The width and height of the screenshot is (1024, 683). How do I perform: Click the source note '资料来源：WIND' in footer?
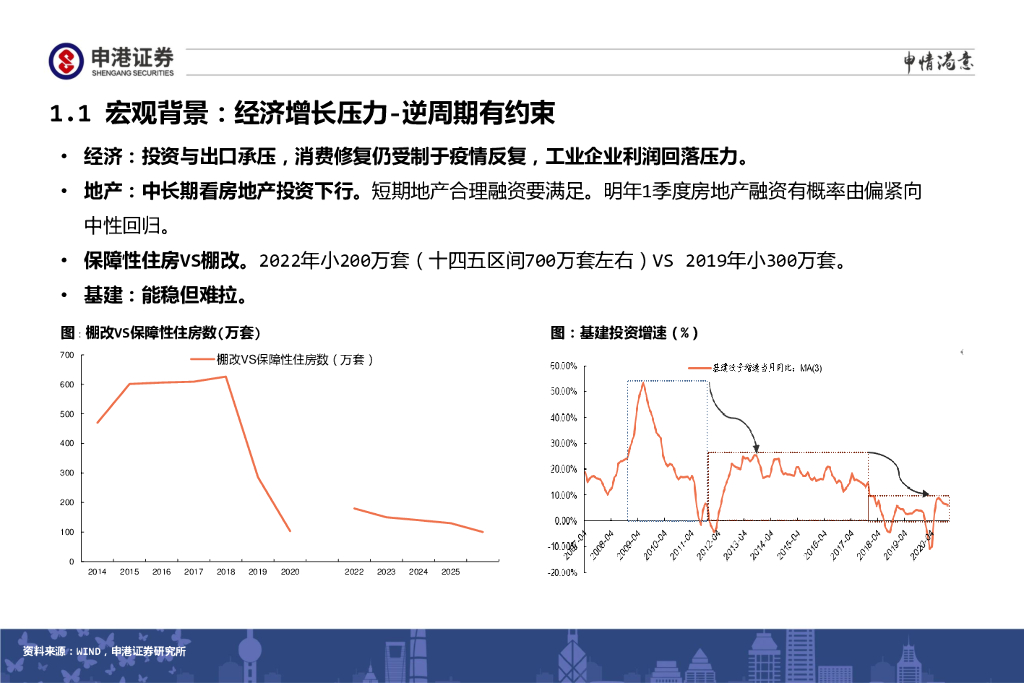coord(104,652)
